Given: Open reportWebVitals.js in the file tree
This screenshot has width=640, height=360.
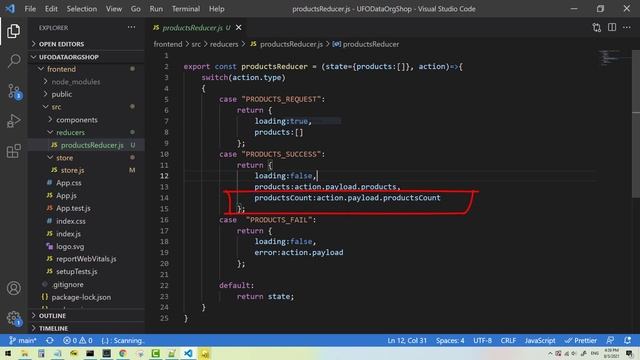Looking at the screenshot, I should (86, 259).
